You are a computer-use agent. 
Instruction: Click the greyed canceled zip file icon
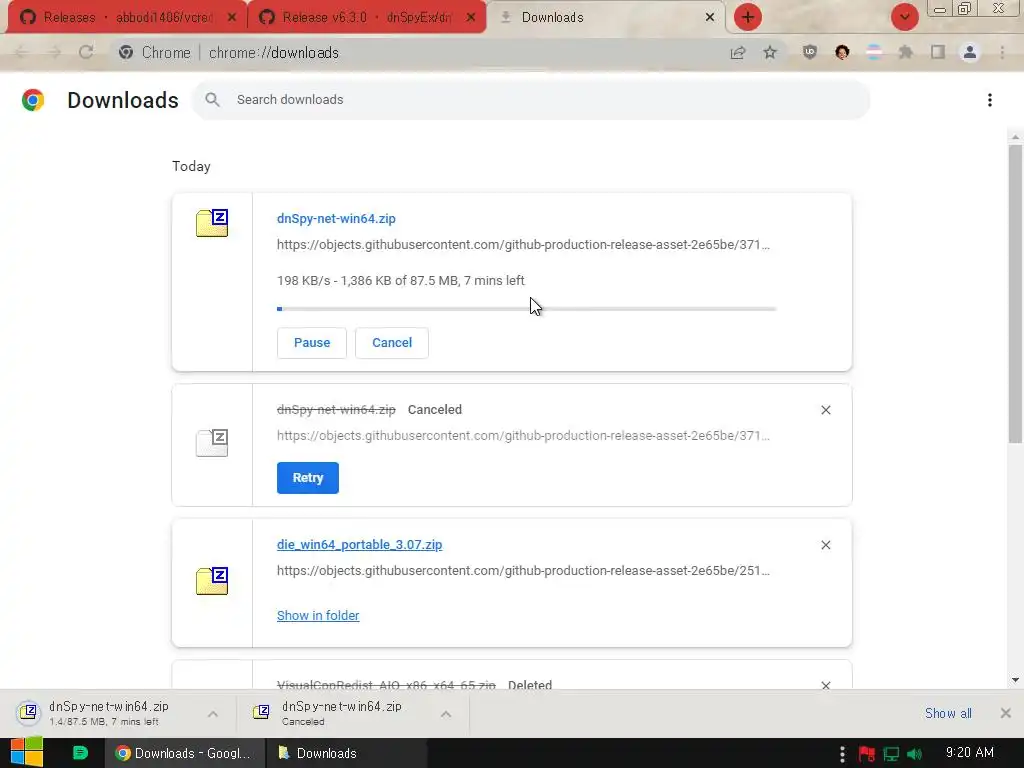coord(212,443)
